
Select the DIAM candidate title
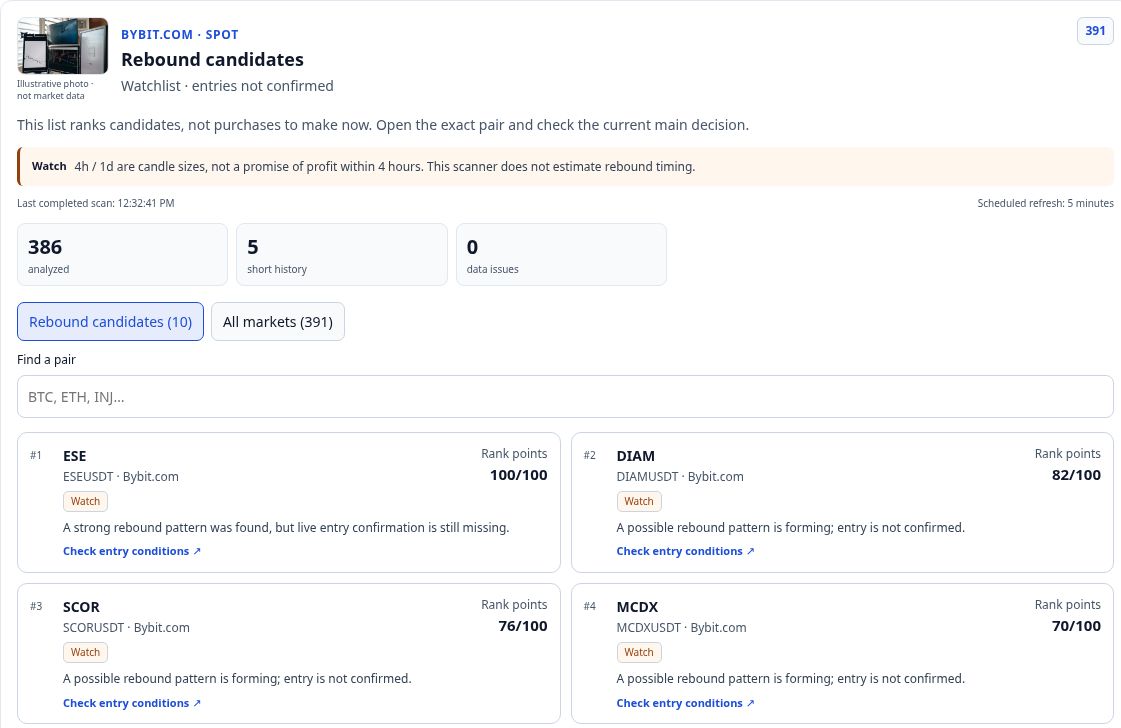pyautogui.click(x=636, y=456)
